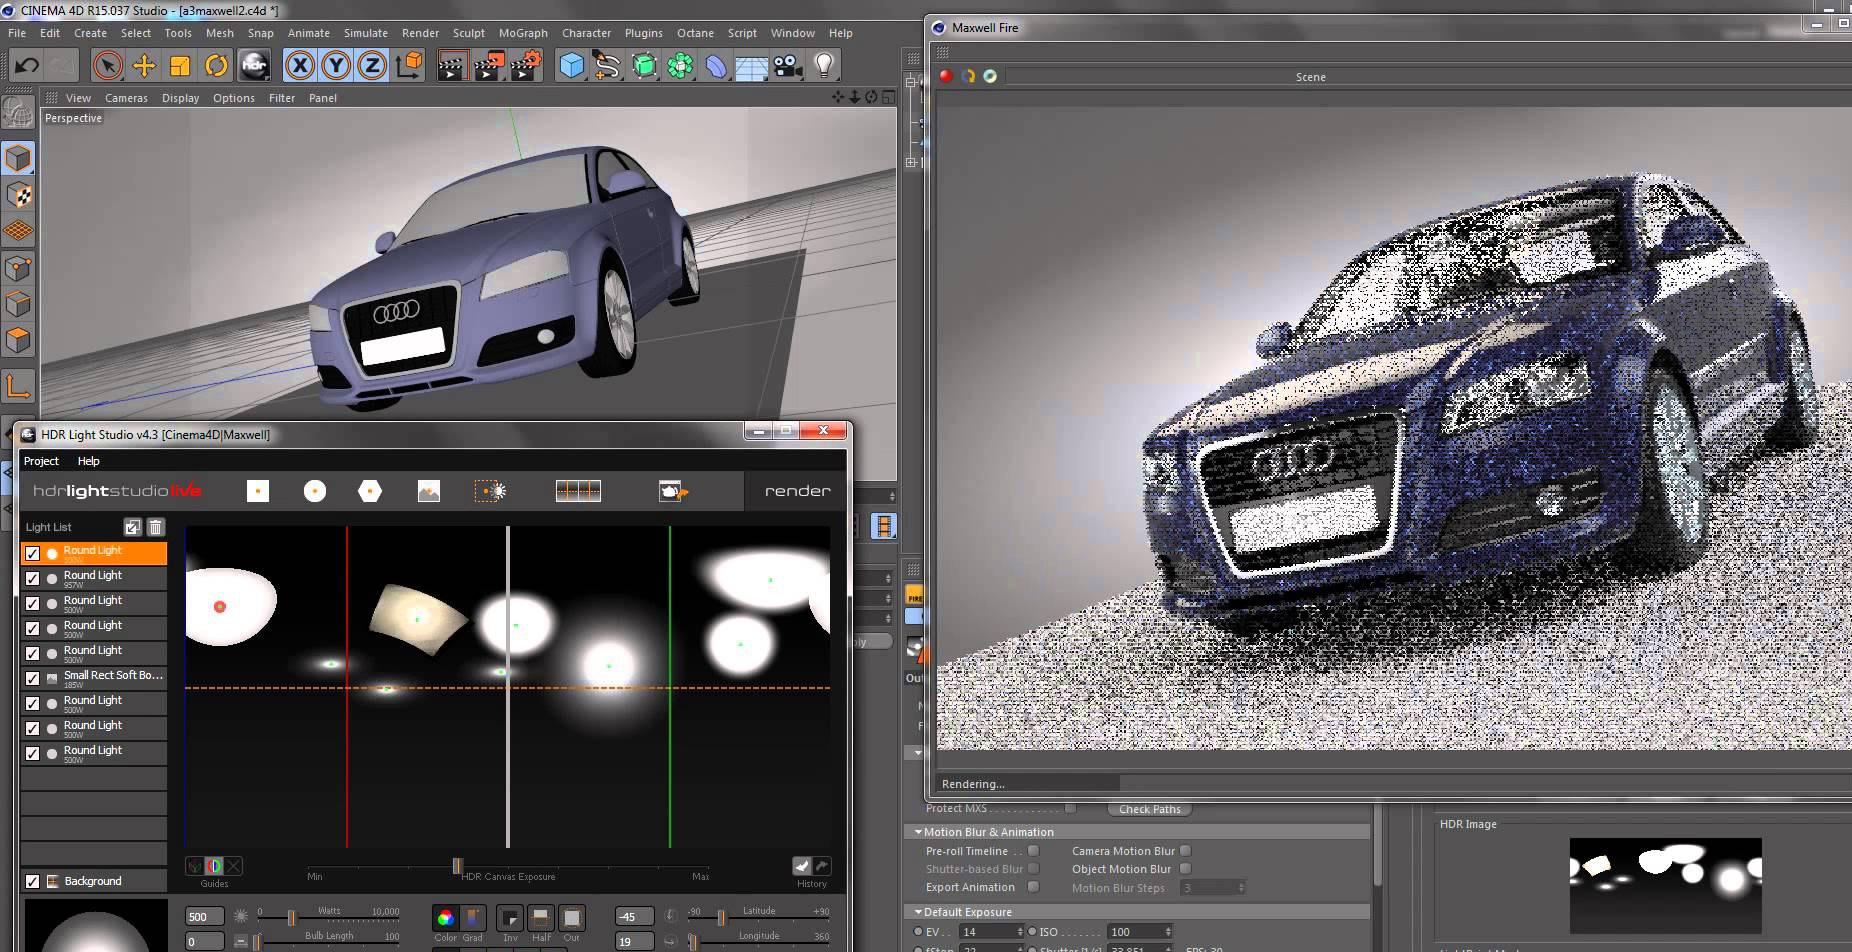Open the MoGraph menu in Cinema 4D
The height and width of the screenshot is (952, 1852).
(x=523, y=33)
